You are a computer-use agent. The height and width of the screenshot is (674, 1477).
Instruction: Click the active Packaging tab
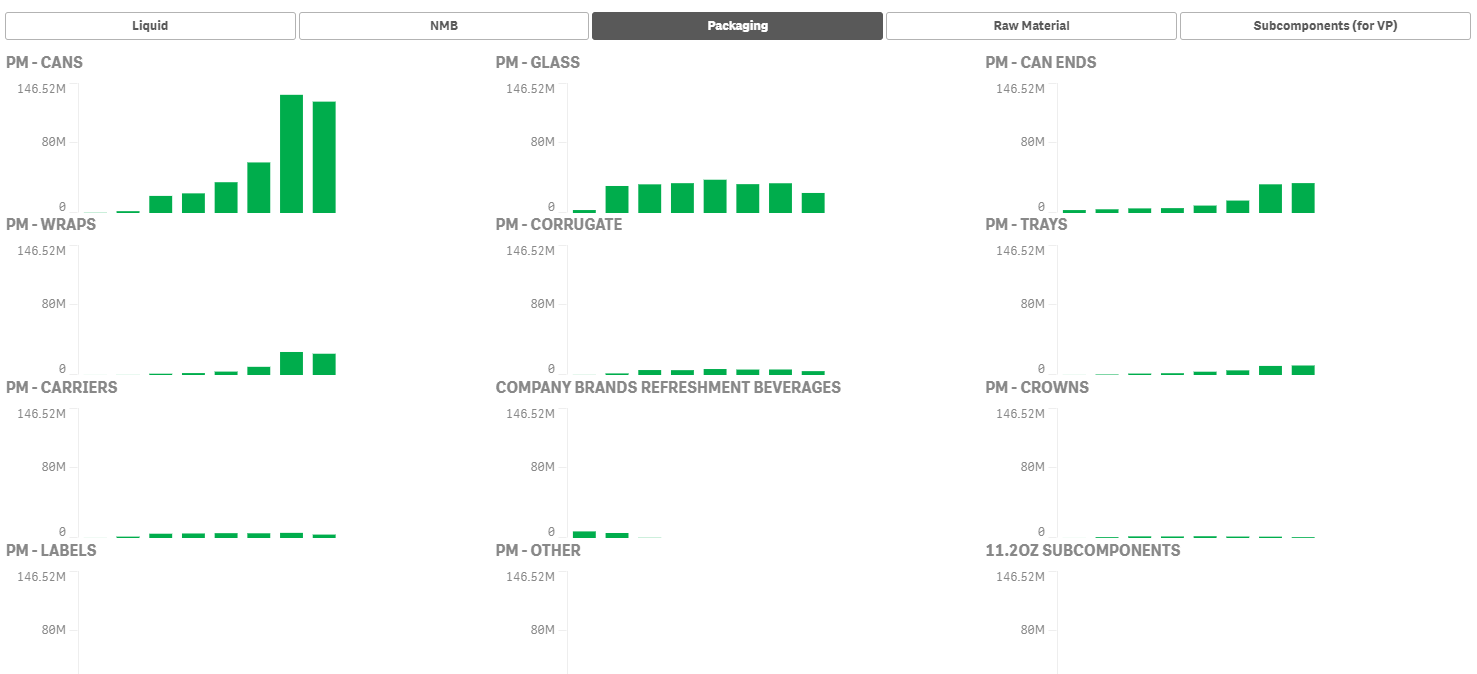[x=737, y=24]
